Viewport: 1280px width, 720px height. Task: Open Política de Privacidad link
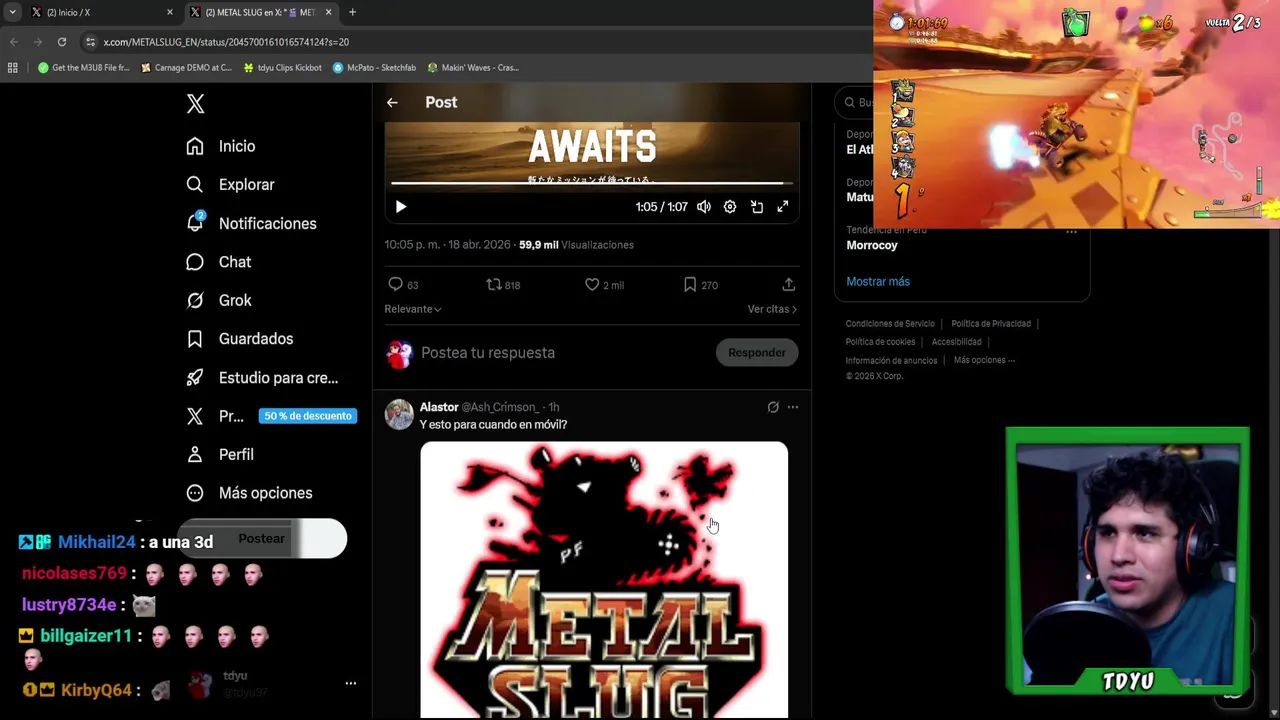(x=991, y=324)
